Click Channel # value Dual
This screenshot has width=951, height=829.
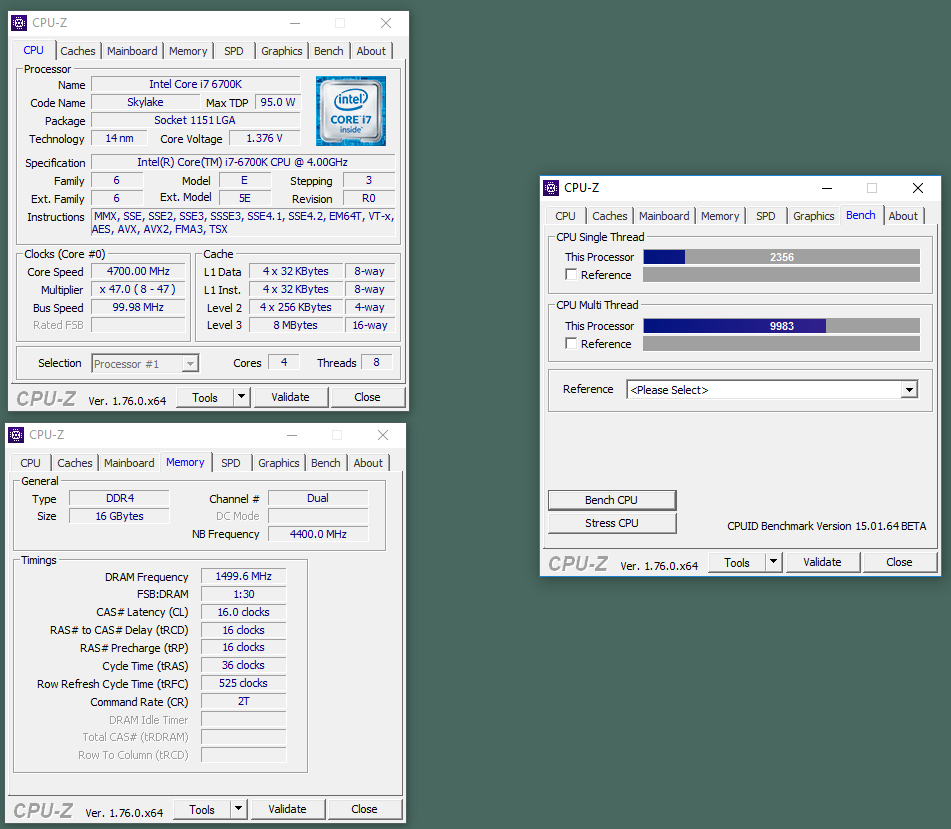point(318,498)
